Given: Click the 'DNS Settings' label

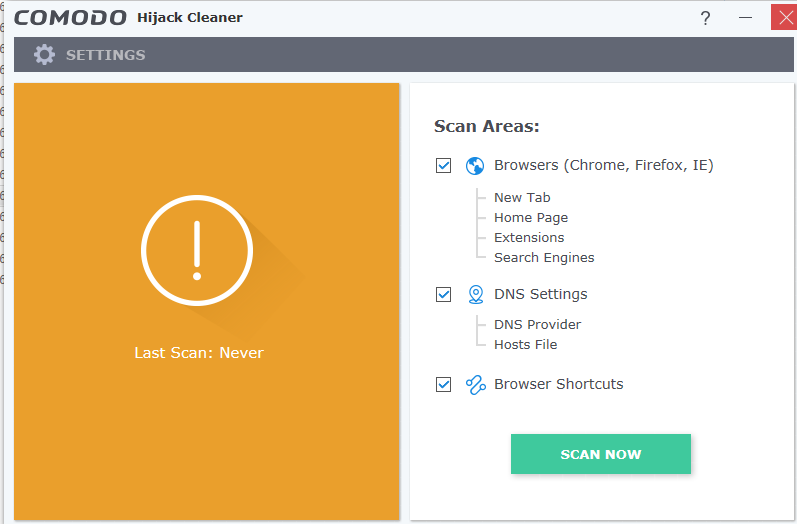Looking at the screenshot, I should pos(540,294).
